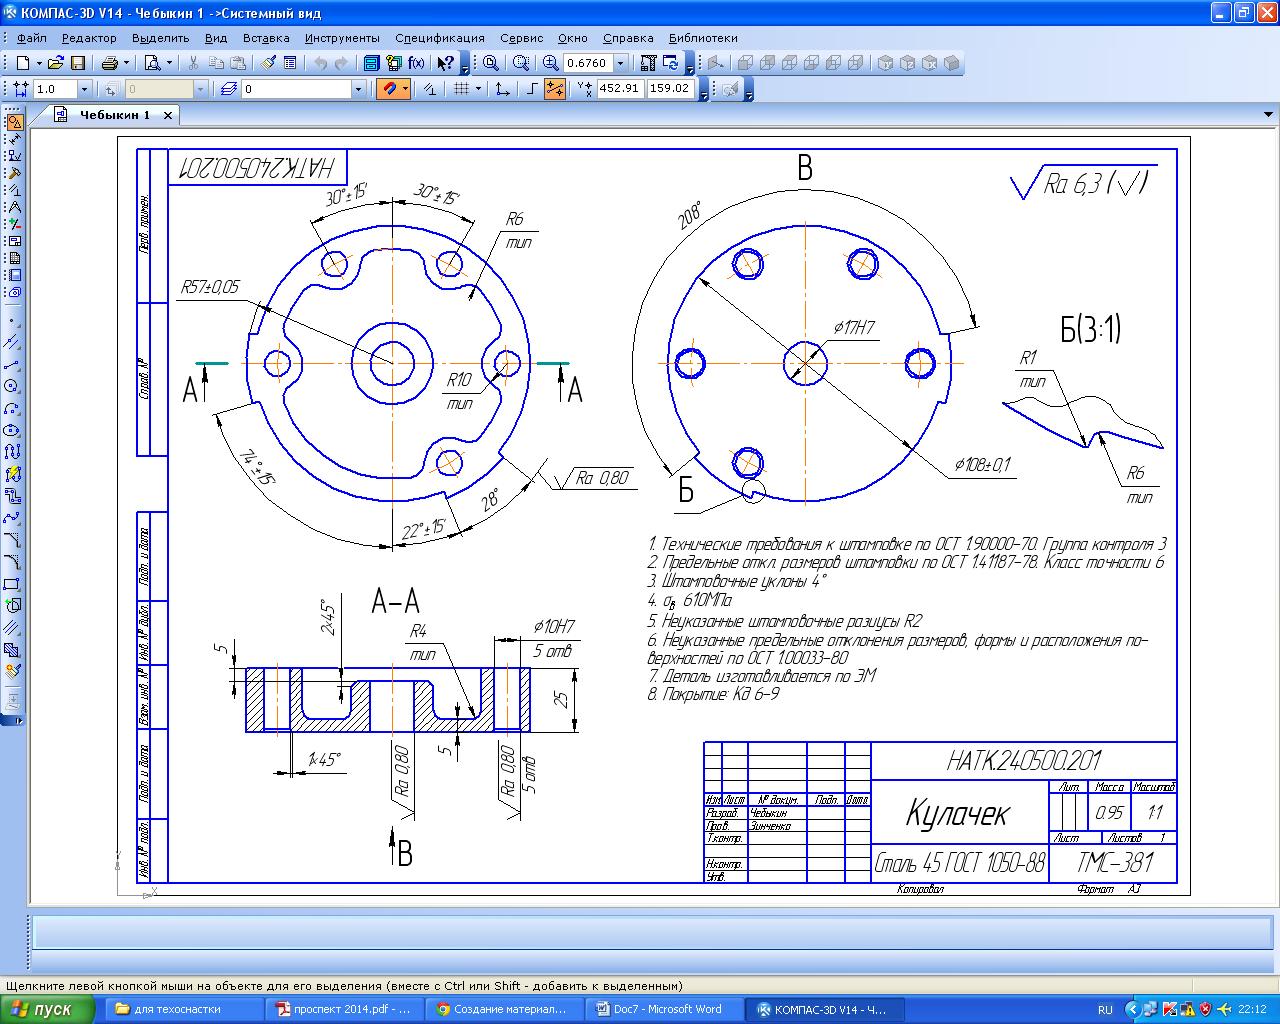
Task: Select the Circle drawing tool
Action: [x=13, y=386]
